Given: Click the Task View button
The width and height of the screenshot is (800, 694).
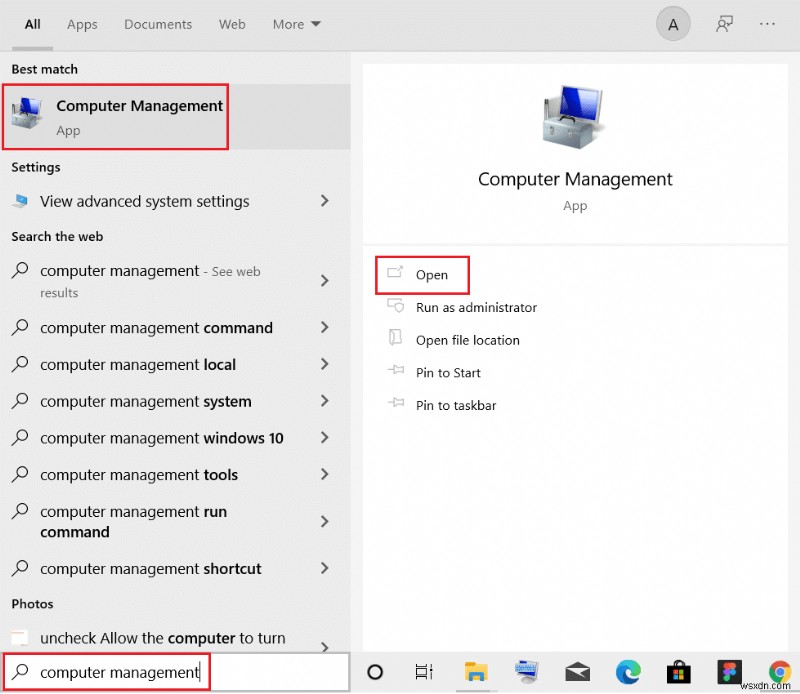Looking at the screenshot, I should point(424,673).
